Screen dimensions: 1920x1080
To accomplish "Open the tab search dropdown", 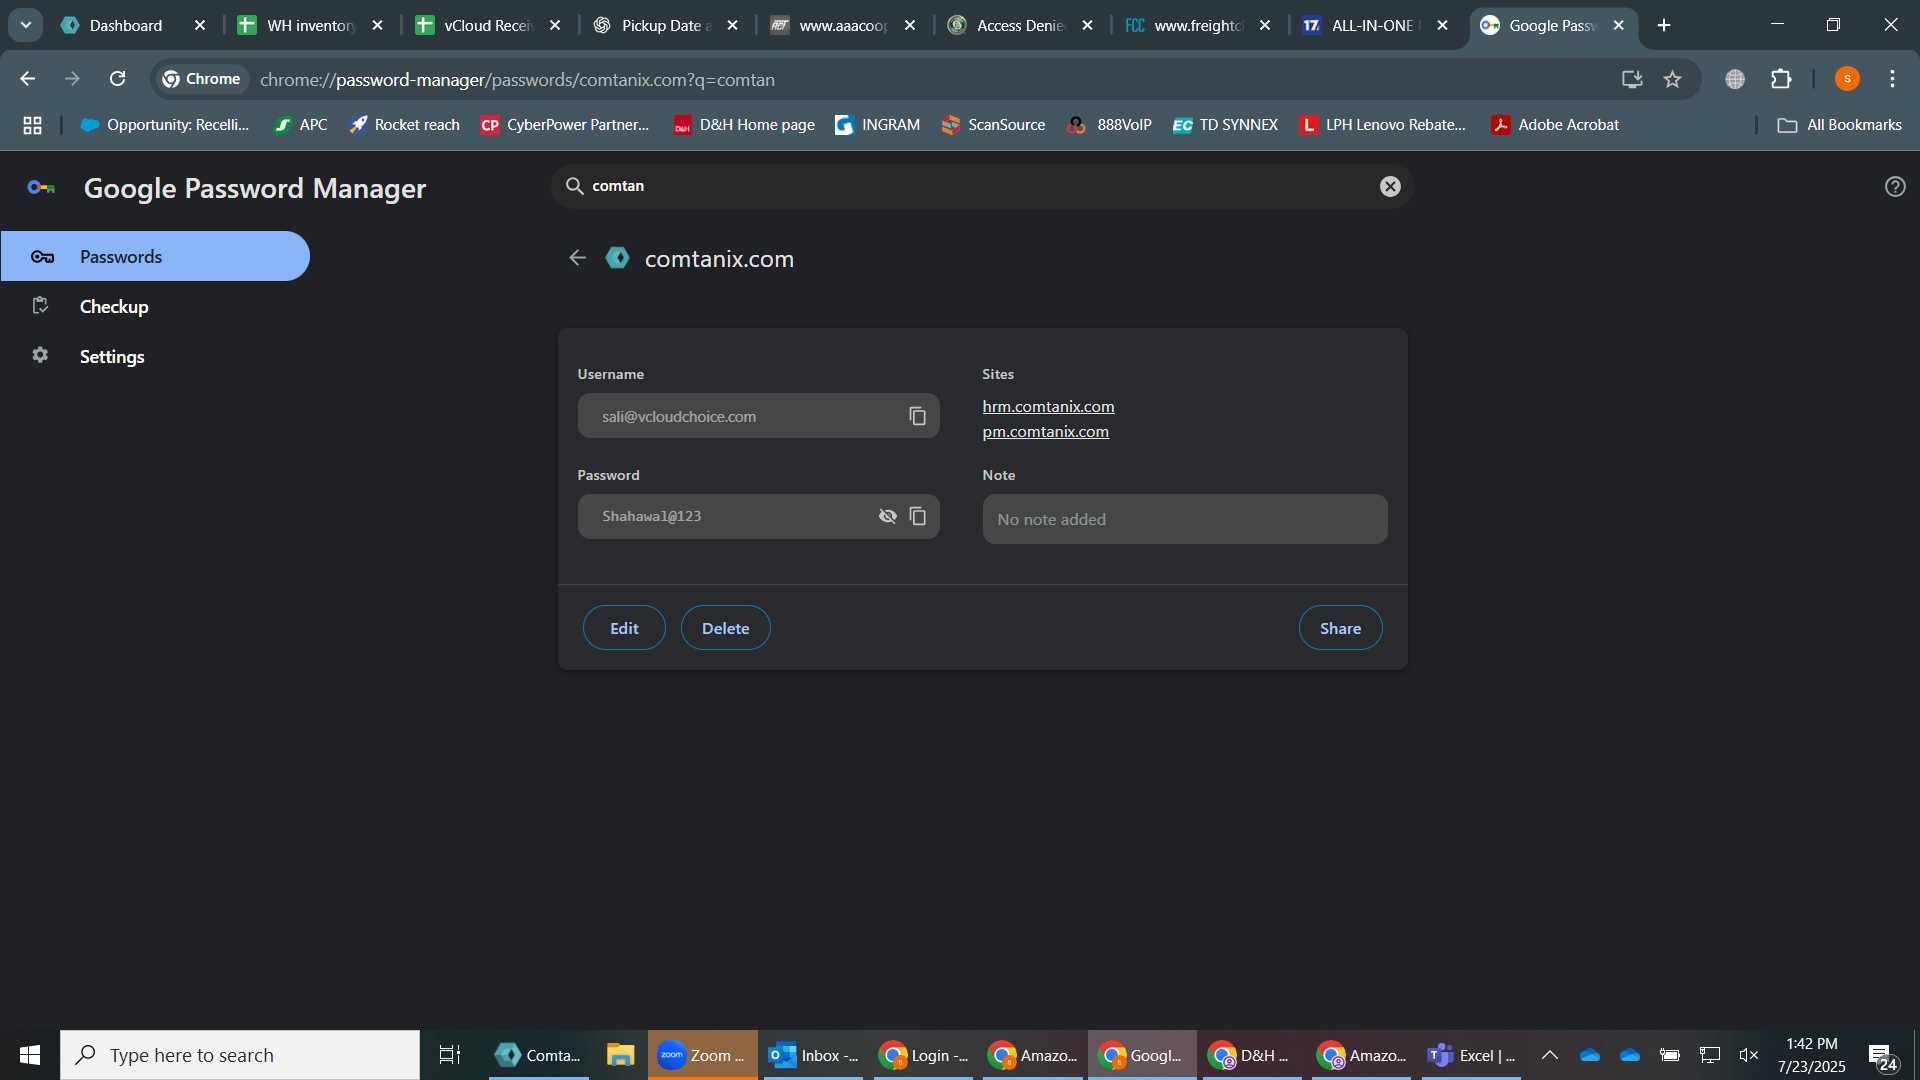I will [26, 25].
